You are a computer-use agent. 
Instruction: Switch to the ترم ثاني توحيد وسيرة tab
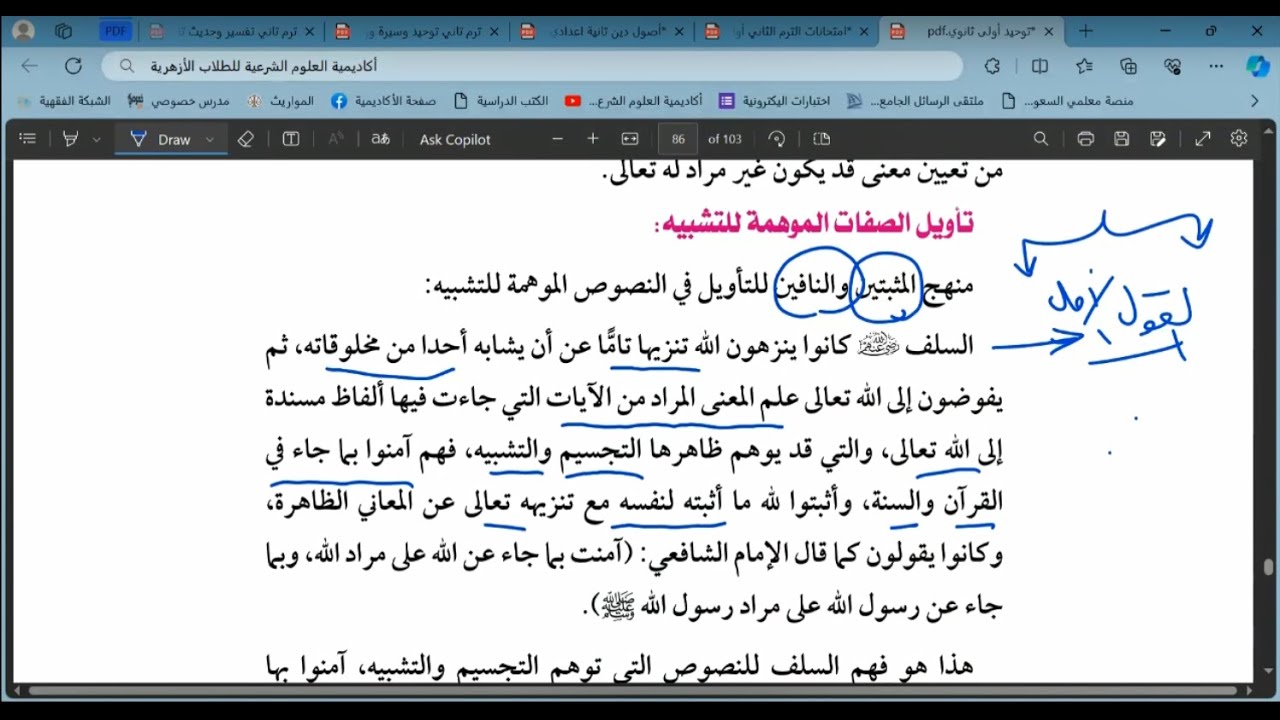click(x=416, y=31)
